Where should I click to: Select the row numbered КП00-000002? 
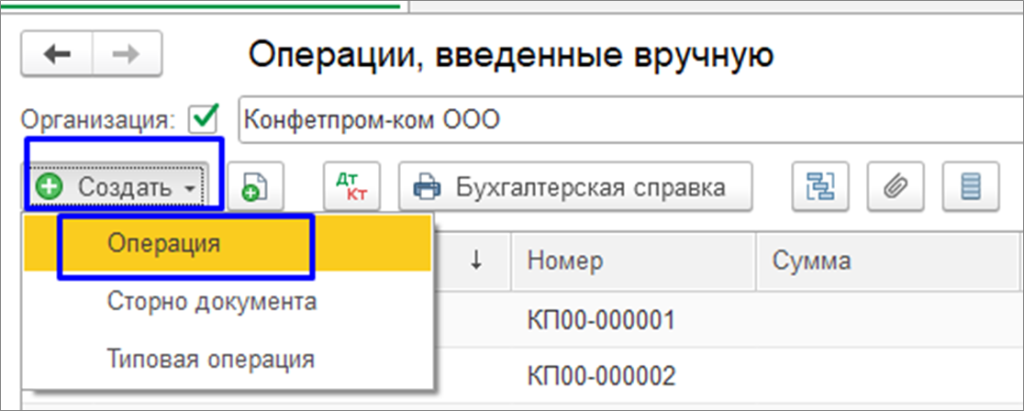click(x=728, y=377)
